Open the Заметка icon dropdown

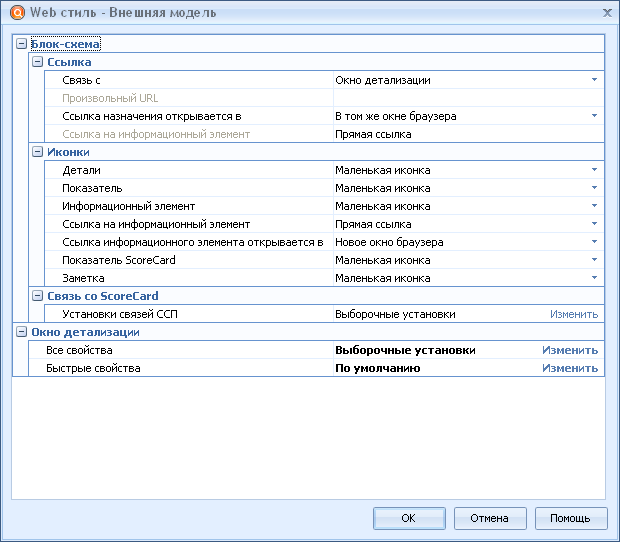point(594,278)
